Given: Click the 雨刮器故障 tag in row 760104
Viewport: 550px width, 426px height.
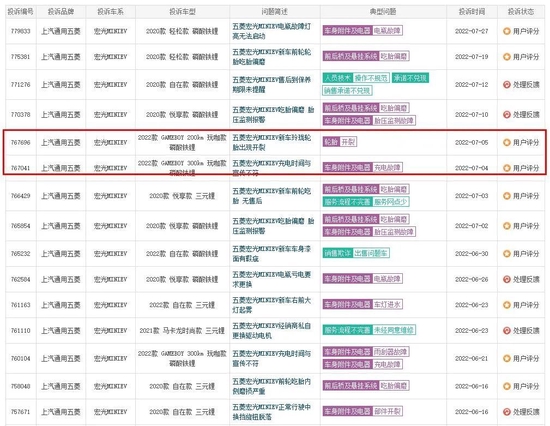Looking at the screenshot, I should (x=390, y=352).
